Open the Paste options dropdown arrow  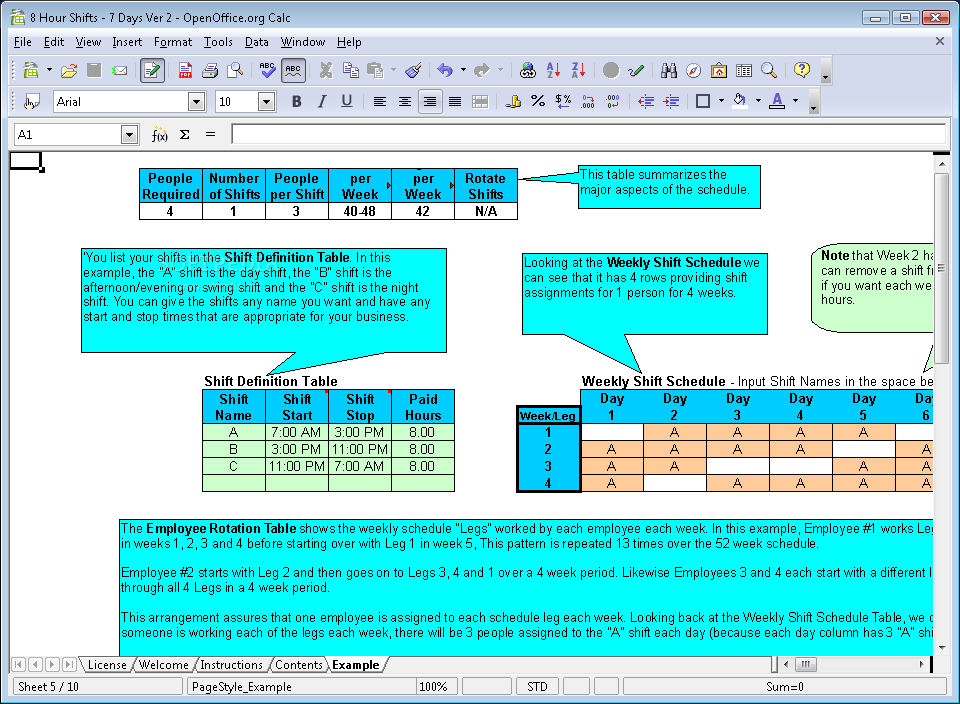coord(393,70)
